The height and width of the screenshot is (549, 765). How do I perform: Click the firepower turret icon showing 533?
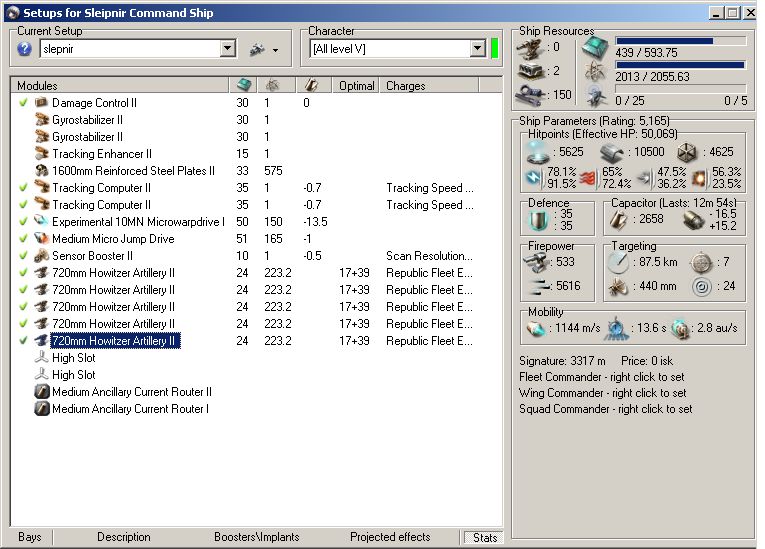[x=535, y=263]
